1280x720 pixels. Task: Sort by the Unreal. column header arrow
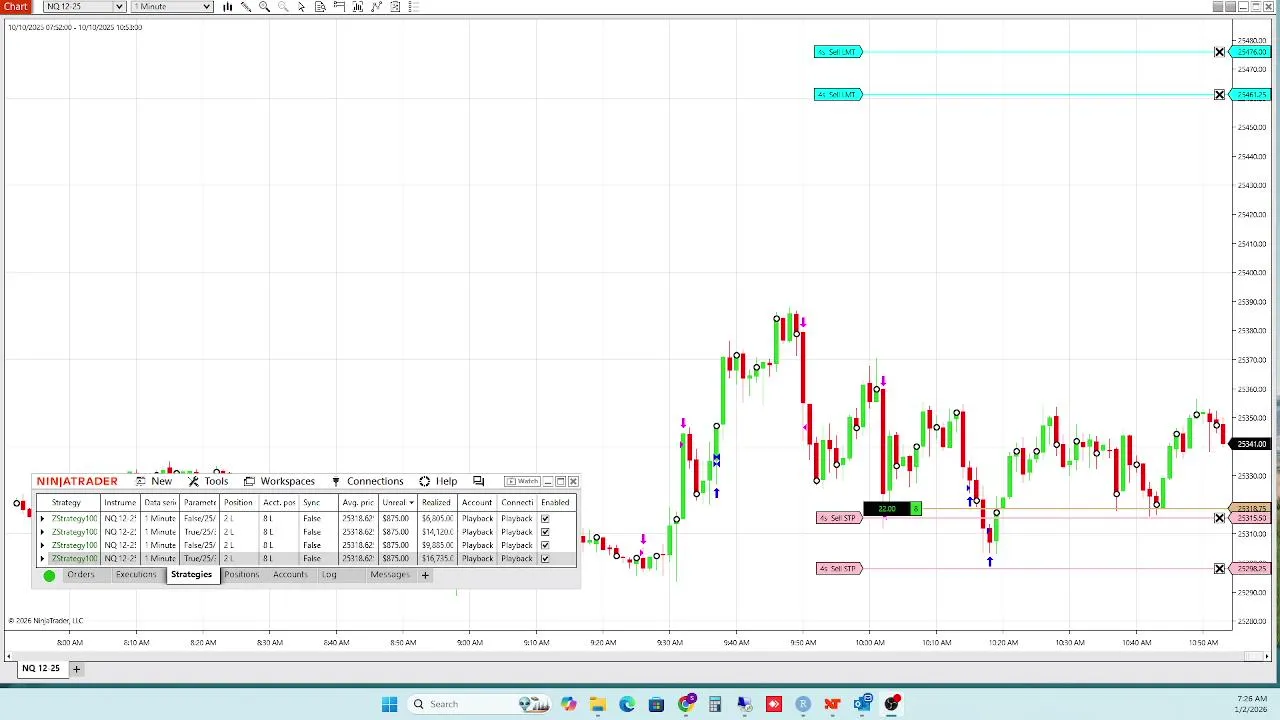pos(411,503)
